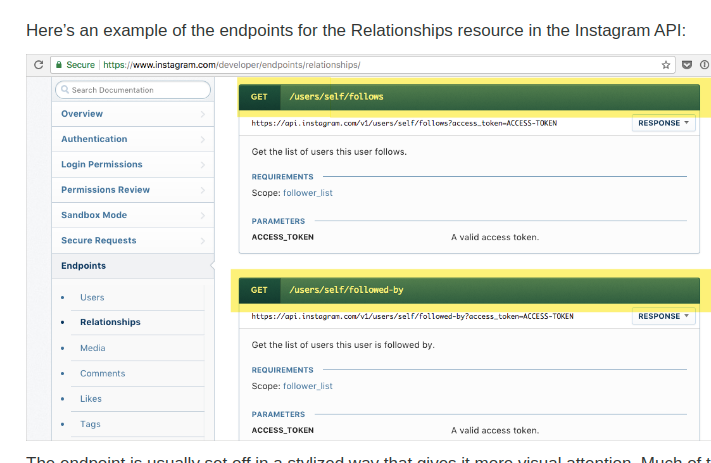The height and width of the screenshot is (463, 711).
Task: Click the intro sentence mentioning Relationships resource
Action: [x=356, y=30]
